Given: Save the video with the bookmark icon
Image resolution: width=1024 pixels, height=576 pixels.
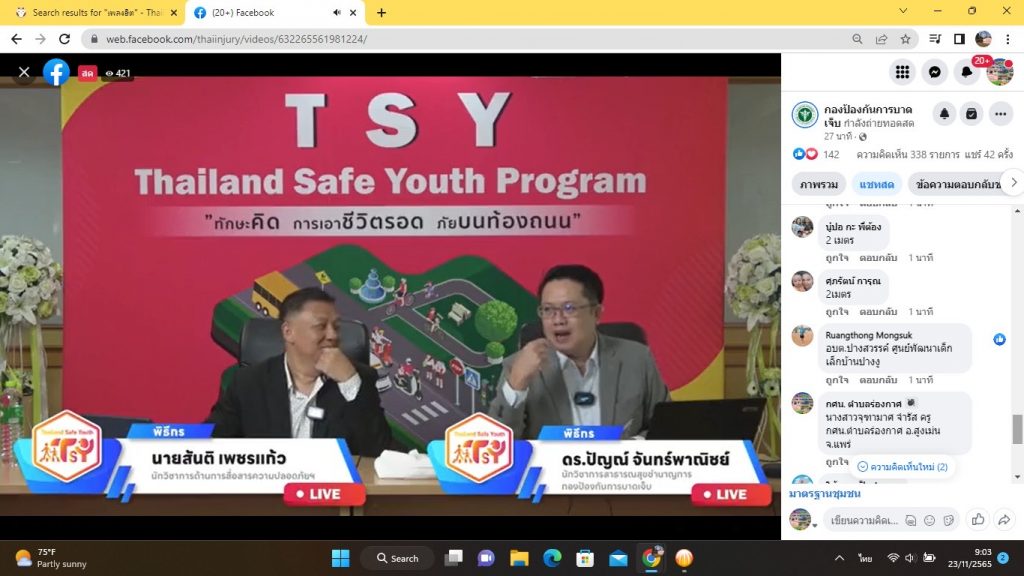Looking at the screenshot, I should (x=972, y=114).
